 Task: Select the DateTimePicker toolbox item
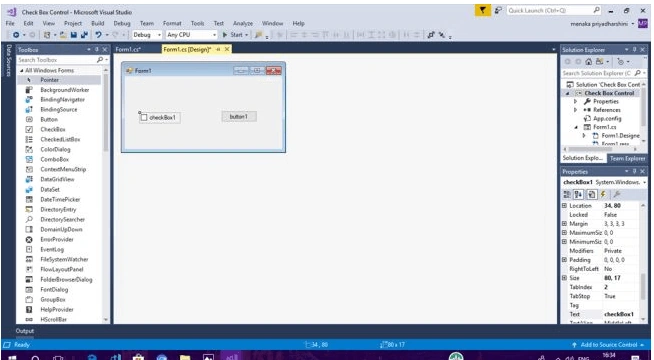[x=60, y=199]
